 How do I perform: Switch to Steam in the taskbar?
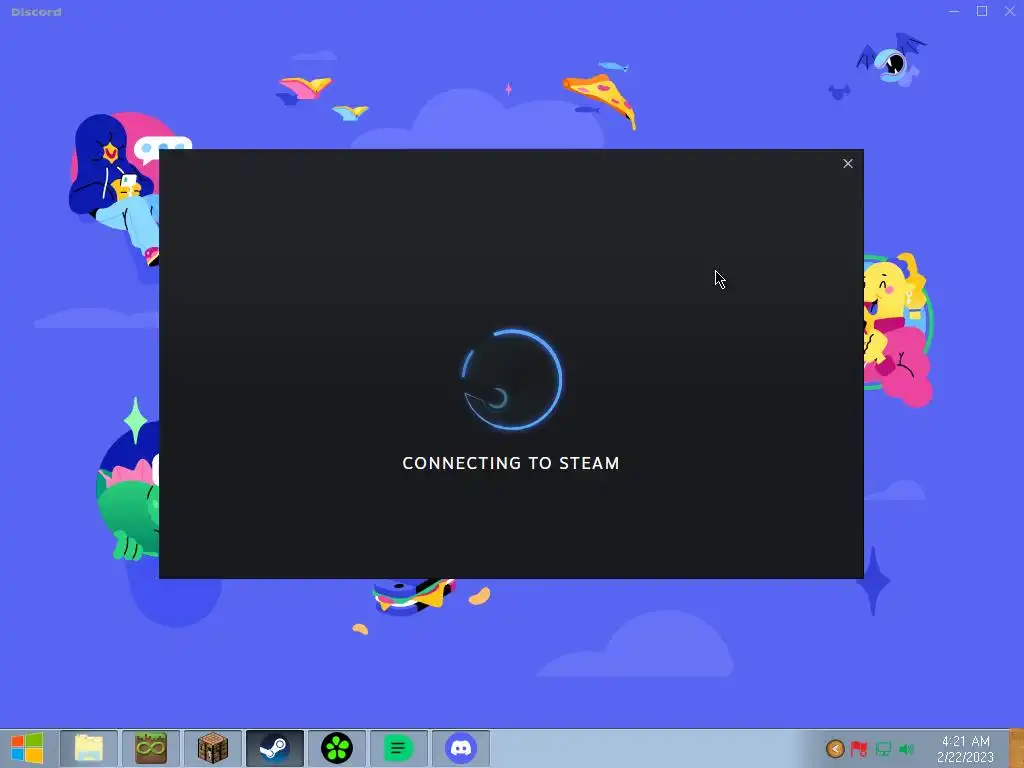275,748
